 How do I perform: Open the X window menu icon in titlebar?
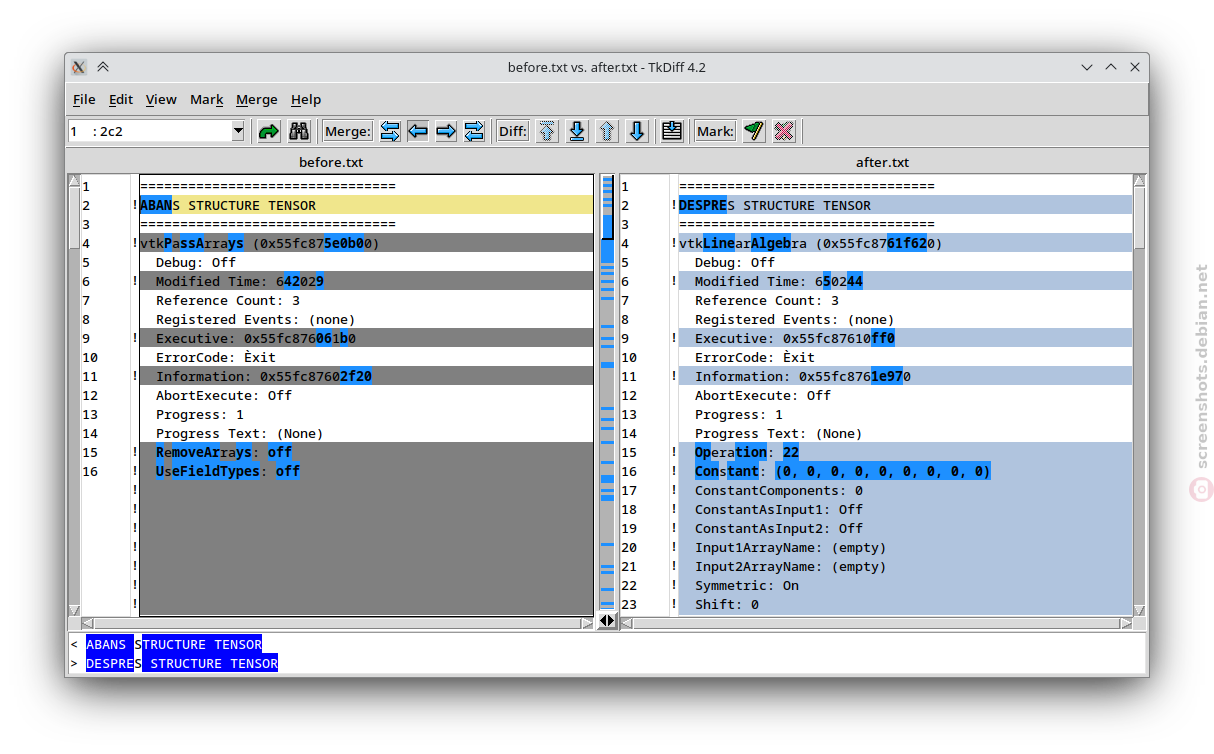(79, 67)
